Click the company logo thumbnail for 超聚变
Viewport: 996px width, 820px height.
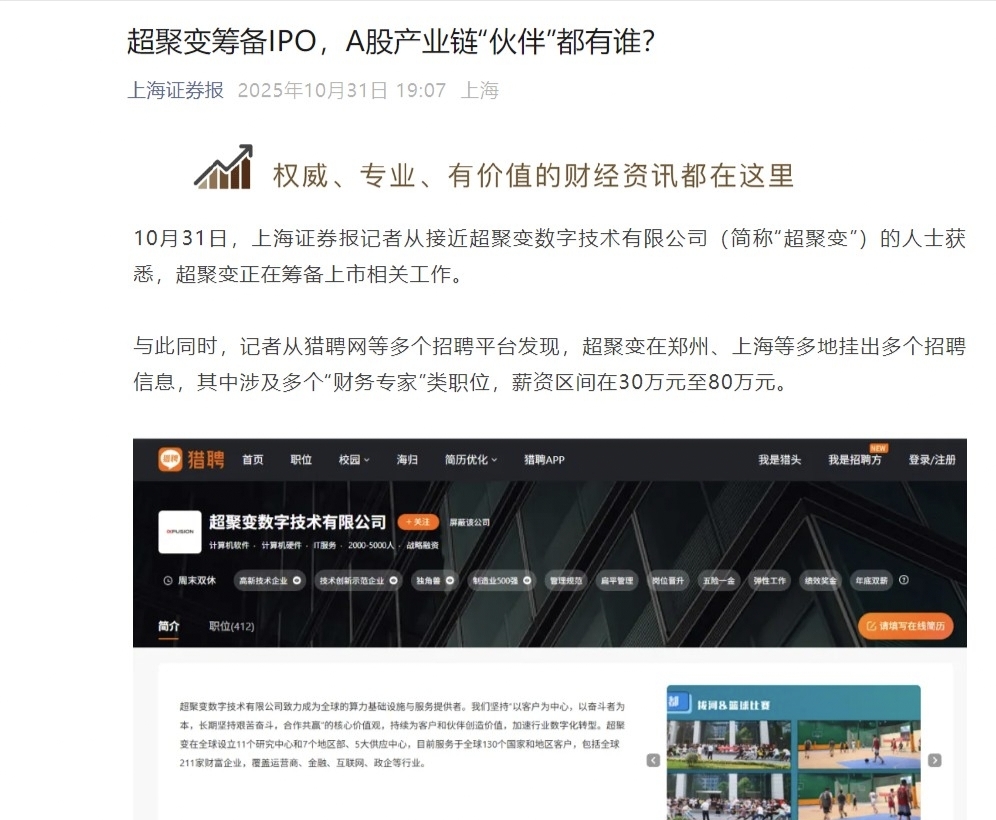(x=180, y=532)
